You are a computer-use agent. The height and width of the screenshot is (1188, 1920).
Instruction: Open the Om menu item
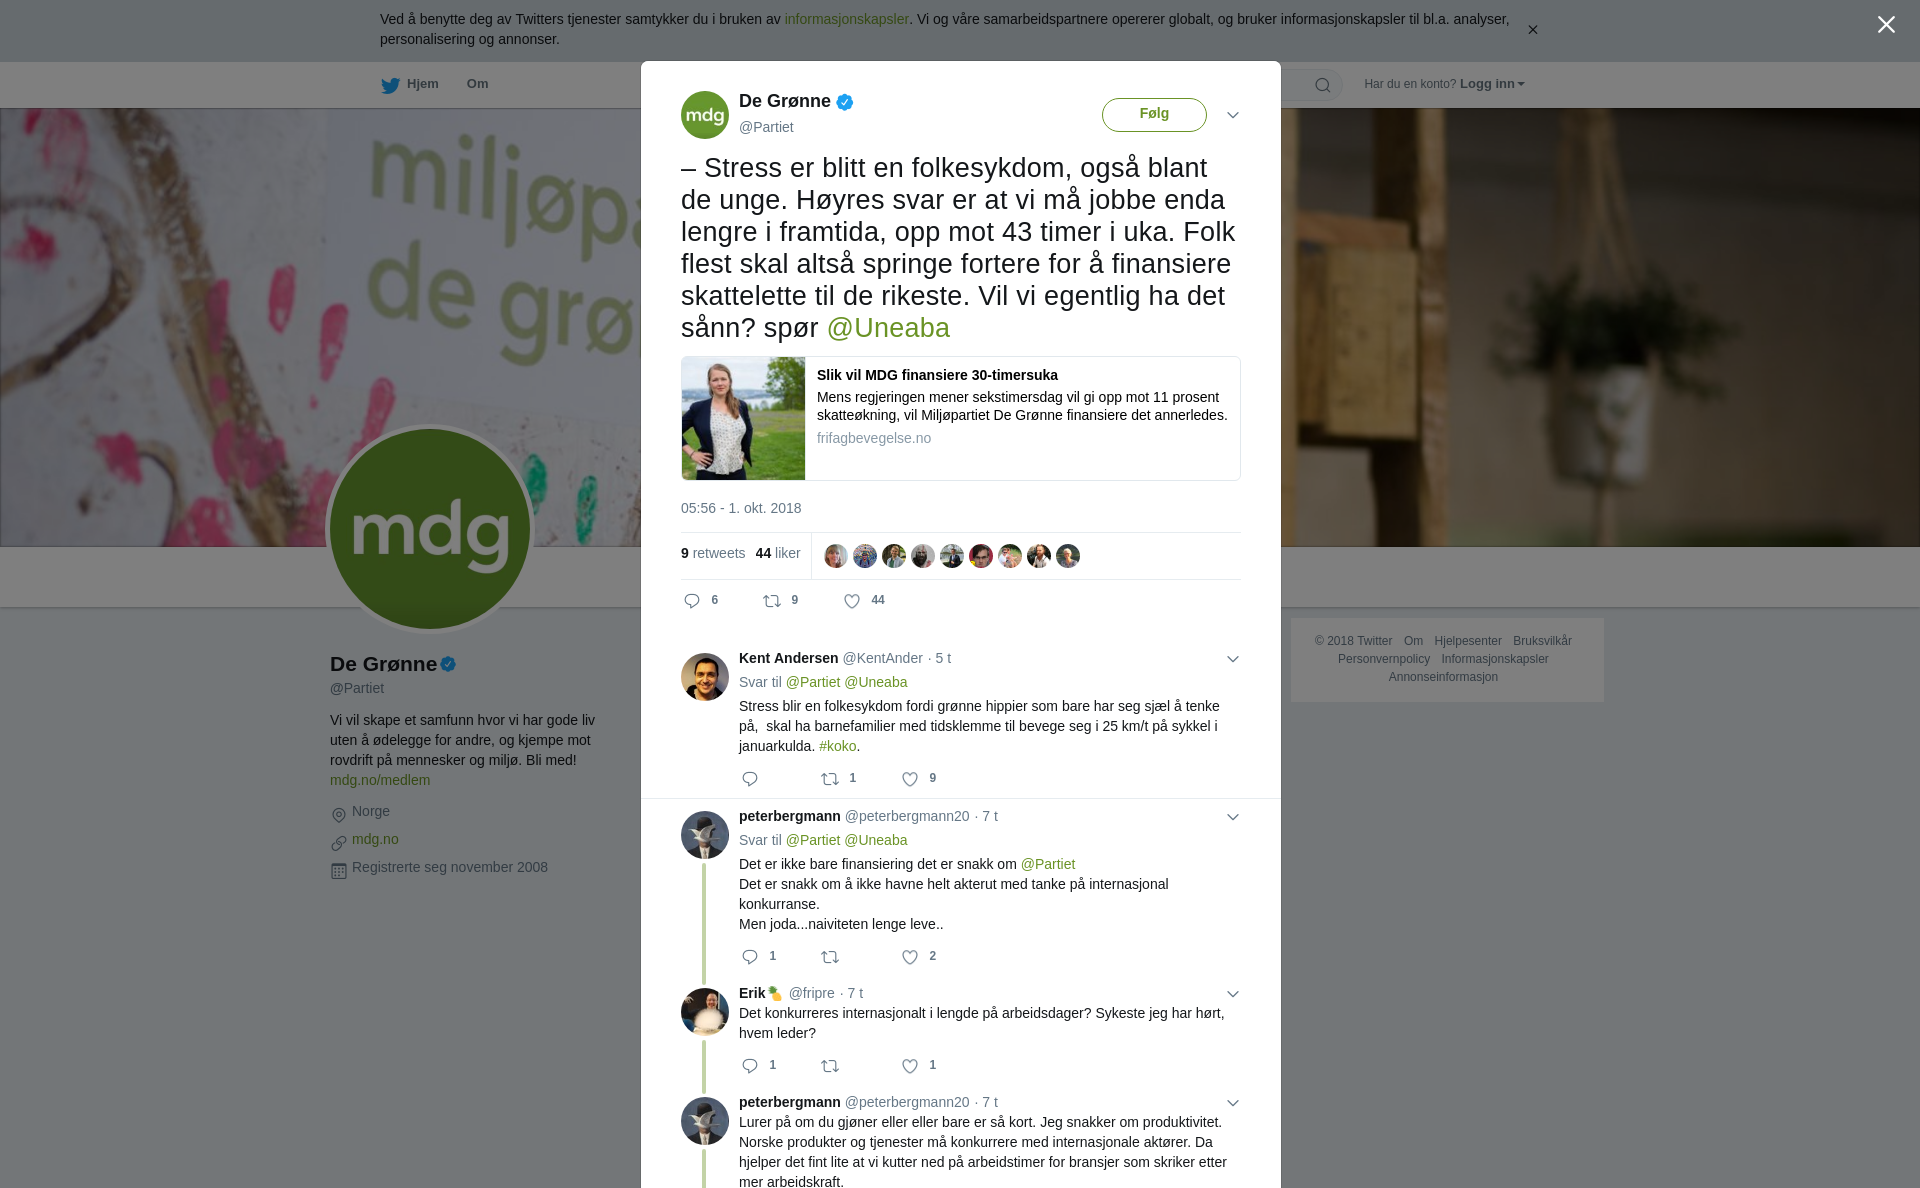pyautogui.click(x=477, y=84)
